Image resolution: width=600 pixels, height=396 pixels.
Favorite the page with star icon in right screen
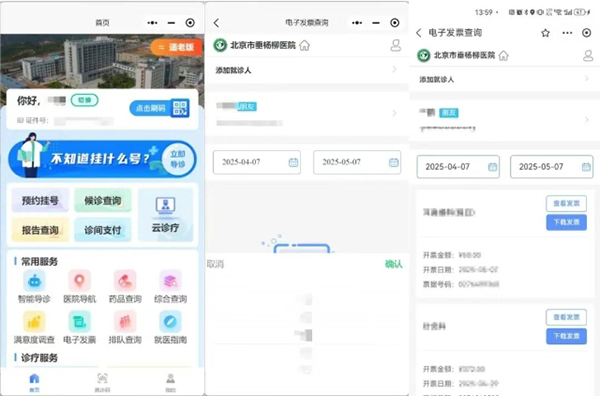click(x=545, y=33)
